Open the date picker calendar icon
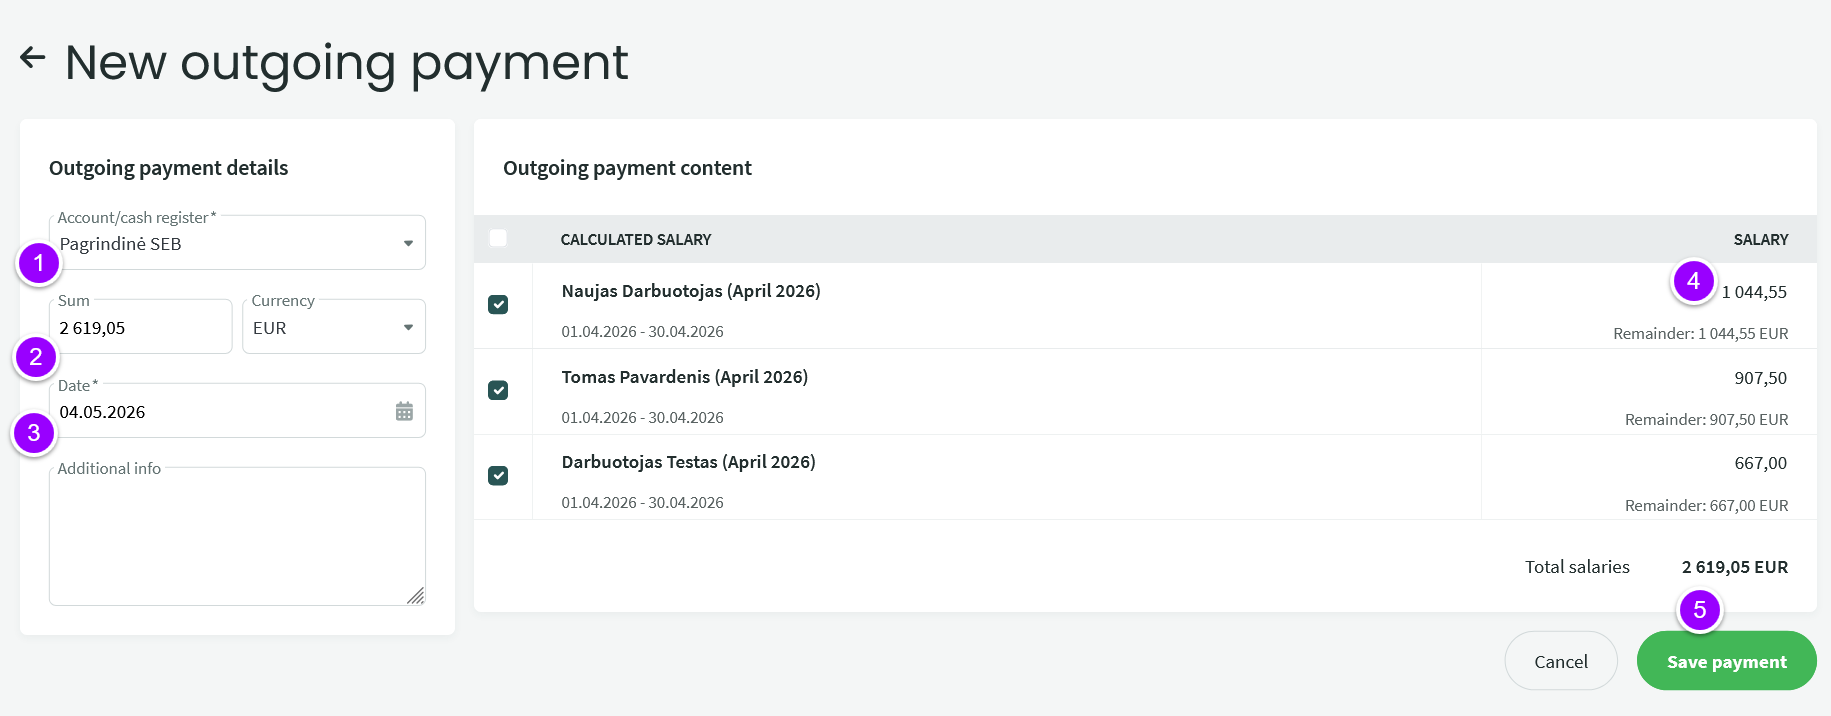 tap(404, 411)
